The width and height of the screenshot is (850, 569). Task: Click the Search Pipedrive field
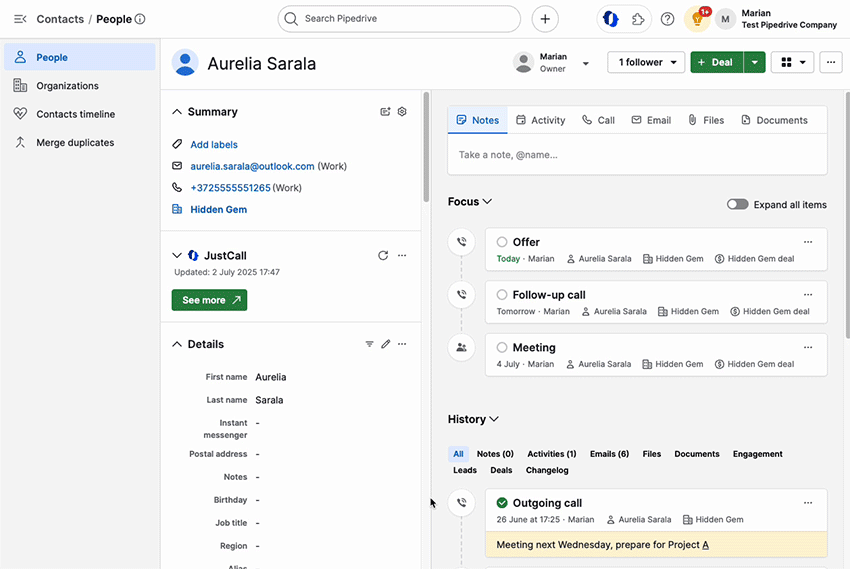[x=399, y=19]
